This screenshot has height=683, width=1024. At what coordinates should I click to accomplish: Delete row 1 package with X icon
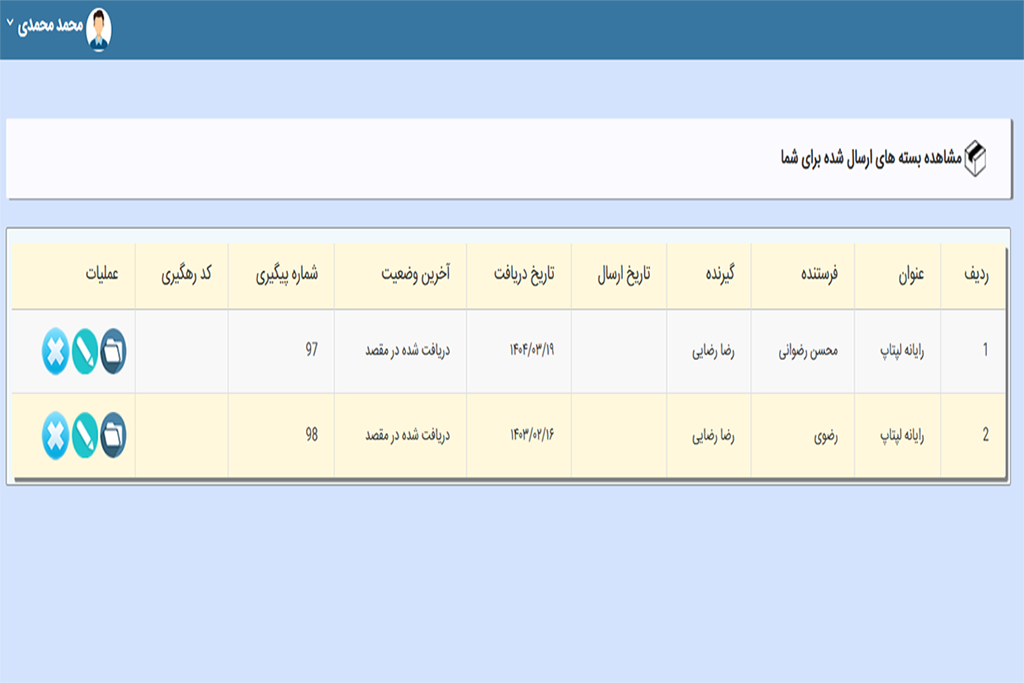56,352
